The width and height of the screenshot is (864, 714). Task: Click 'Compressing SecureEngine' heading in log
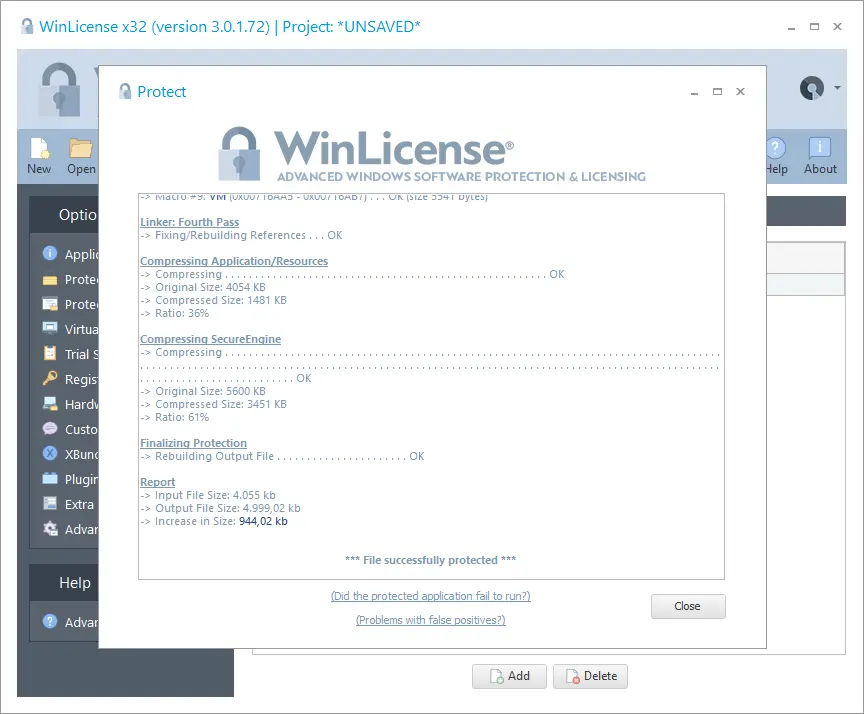pyautogui.click(x=210, y=339)
